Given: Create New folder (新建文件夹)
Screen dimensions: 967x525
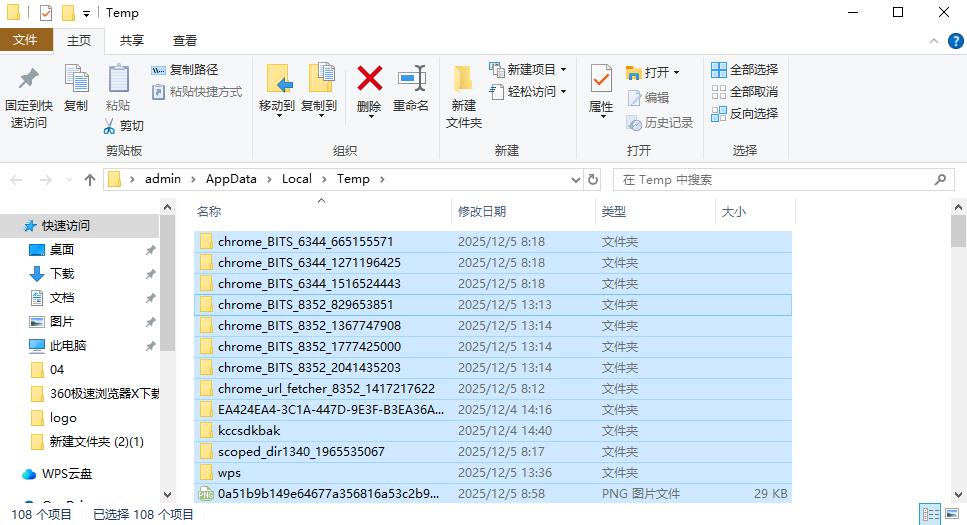Looking at the screenshot, I should [463, 96].
